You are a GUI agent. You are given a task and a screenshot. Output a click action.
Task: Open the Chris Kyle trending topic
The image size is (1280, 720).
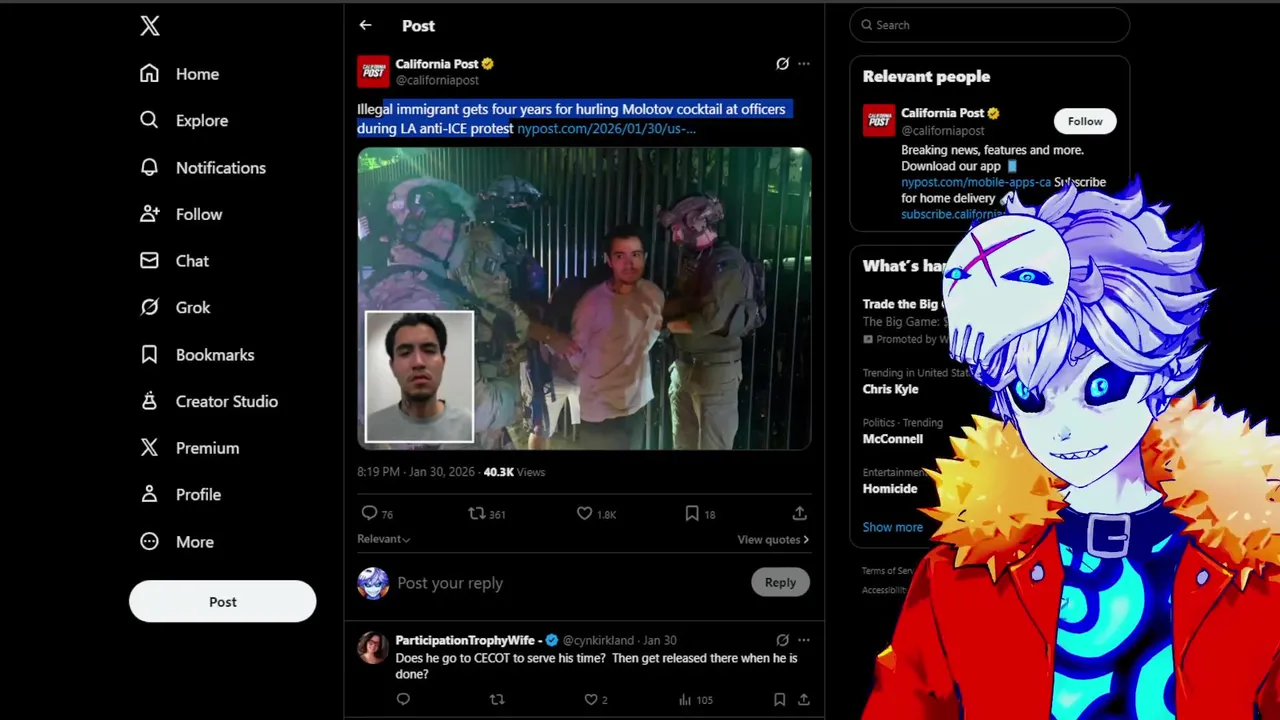(x=890, y=389)
